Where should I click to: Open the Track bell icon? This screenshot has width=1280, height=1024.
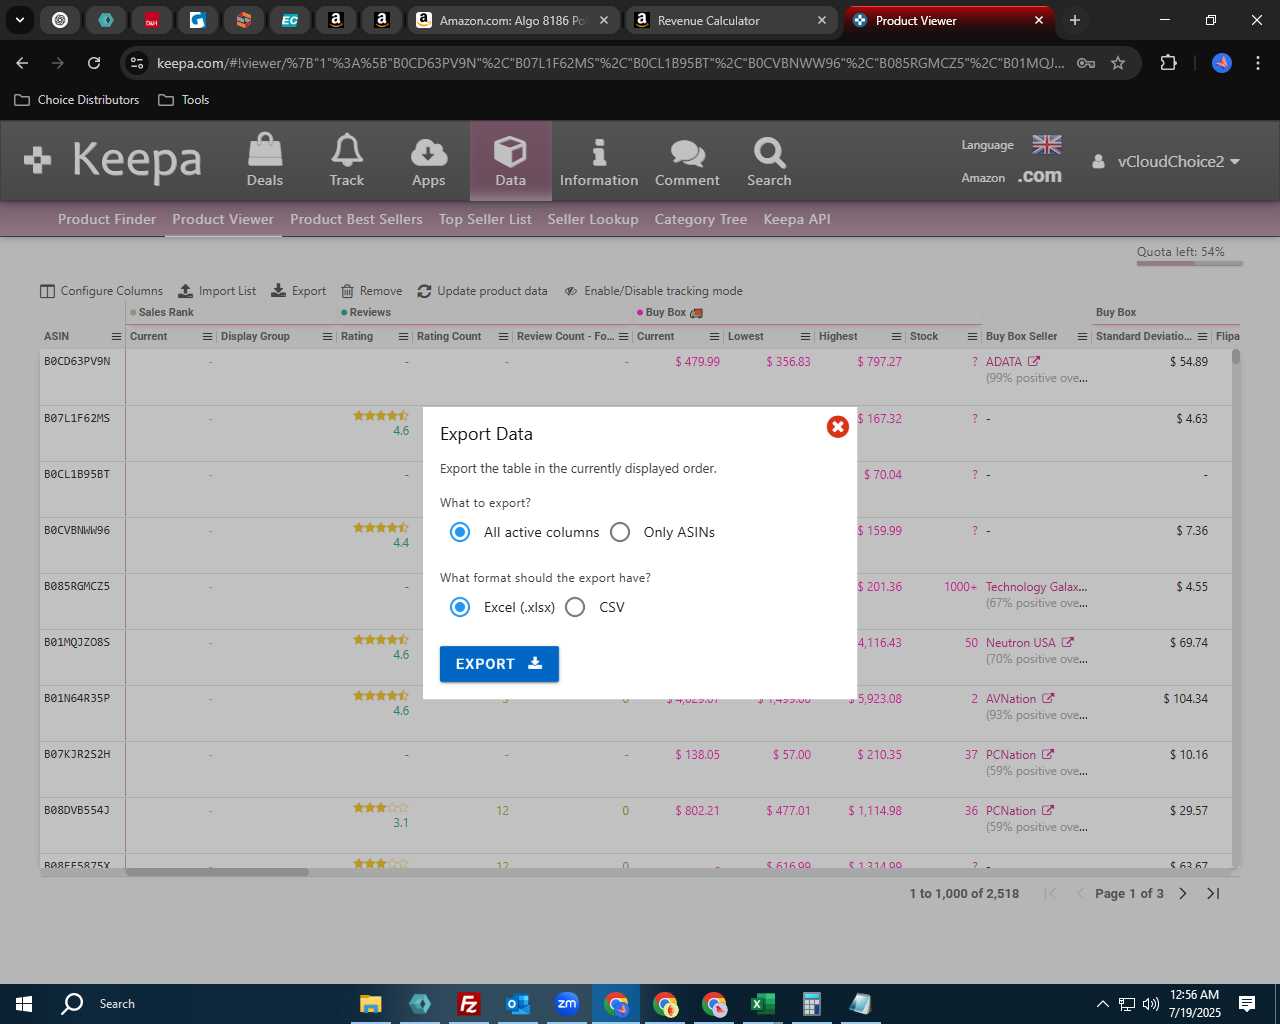[x=347, y=161]
